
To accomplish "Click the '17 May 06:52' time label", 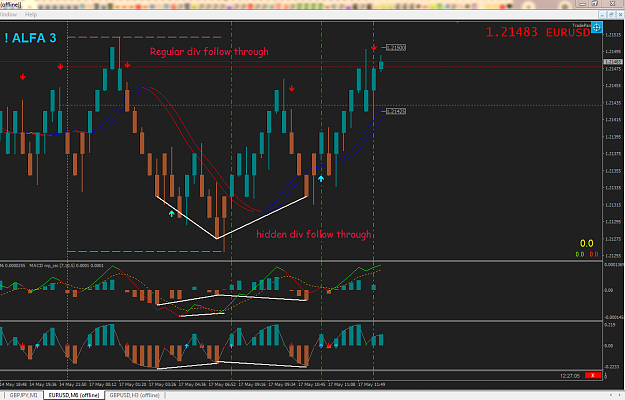I will (x=223, y=384).
